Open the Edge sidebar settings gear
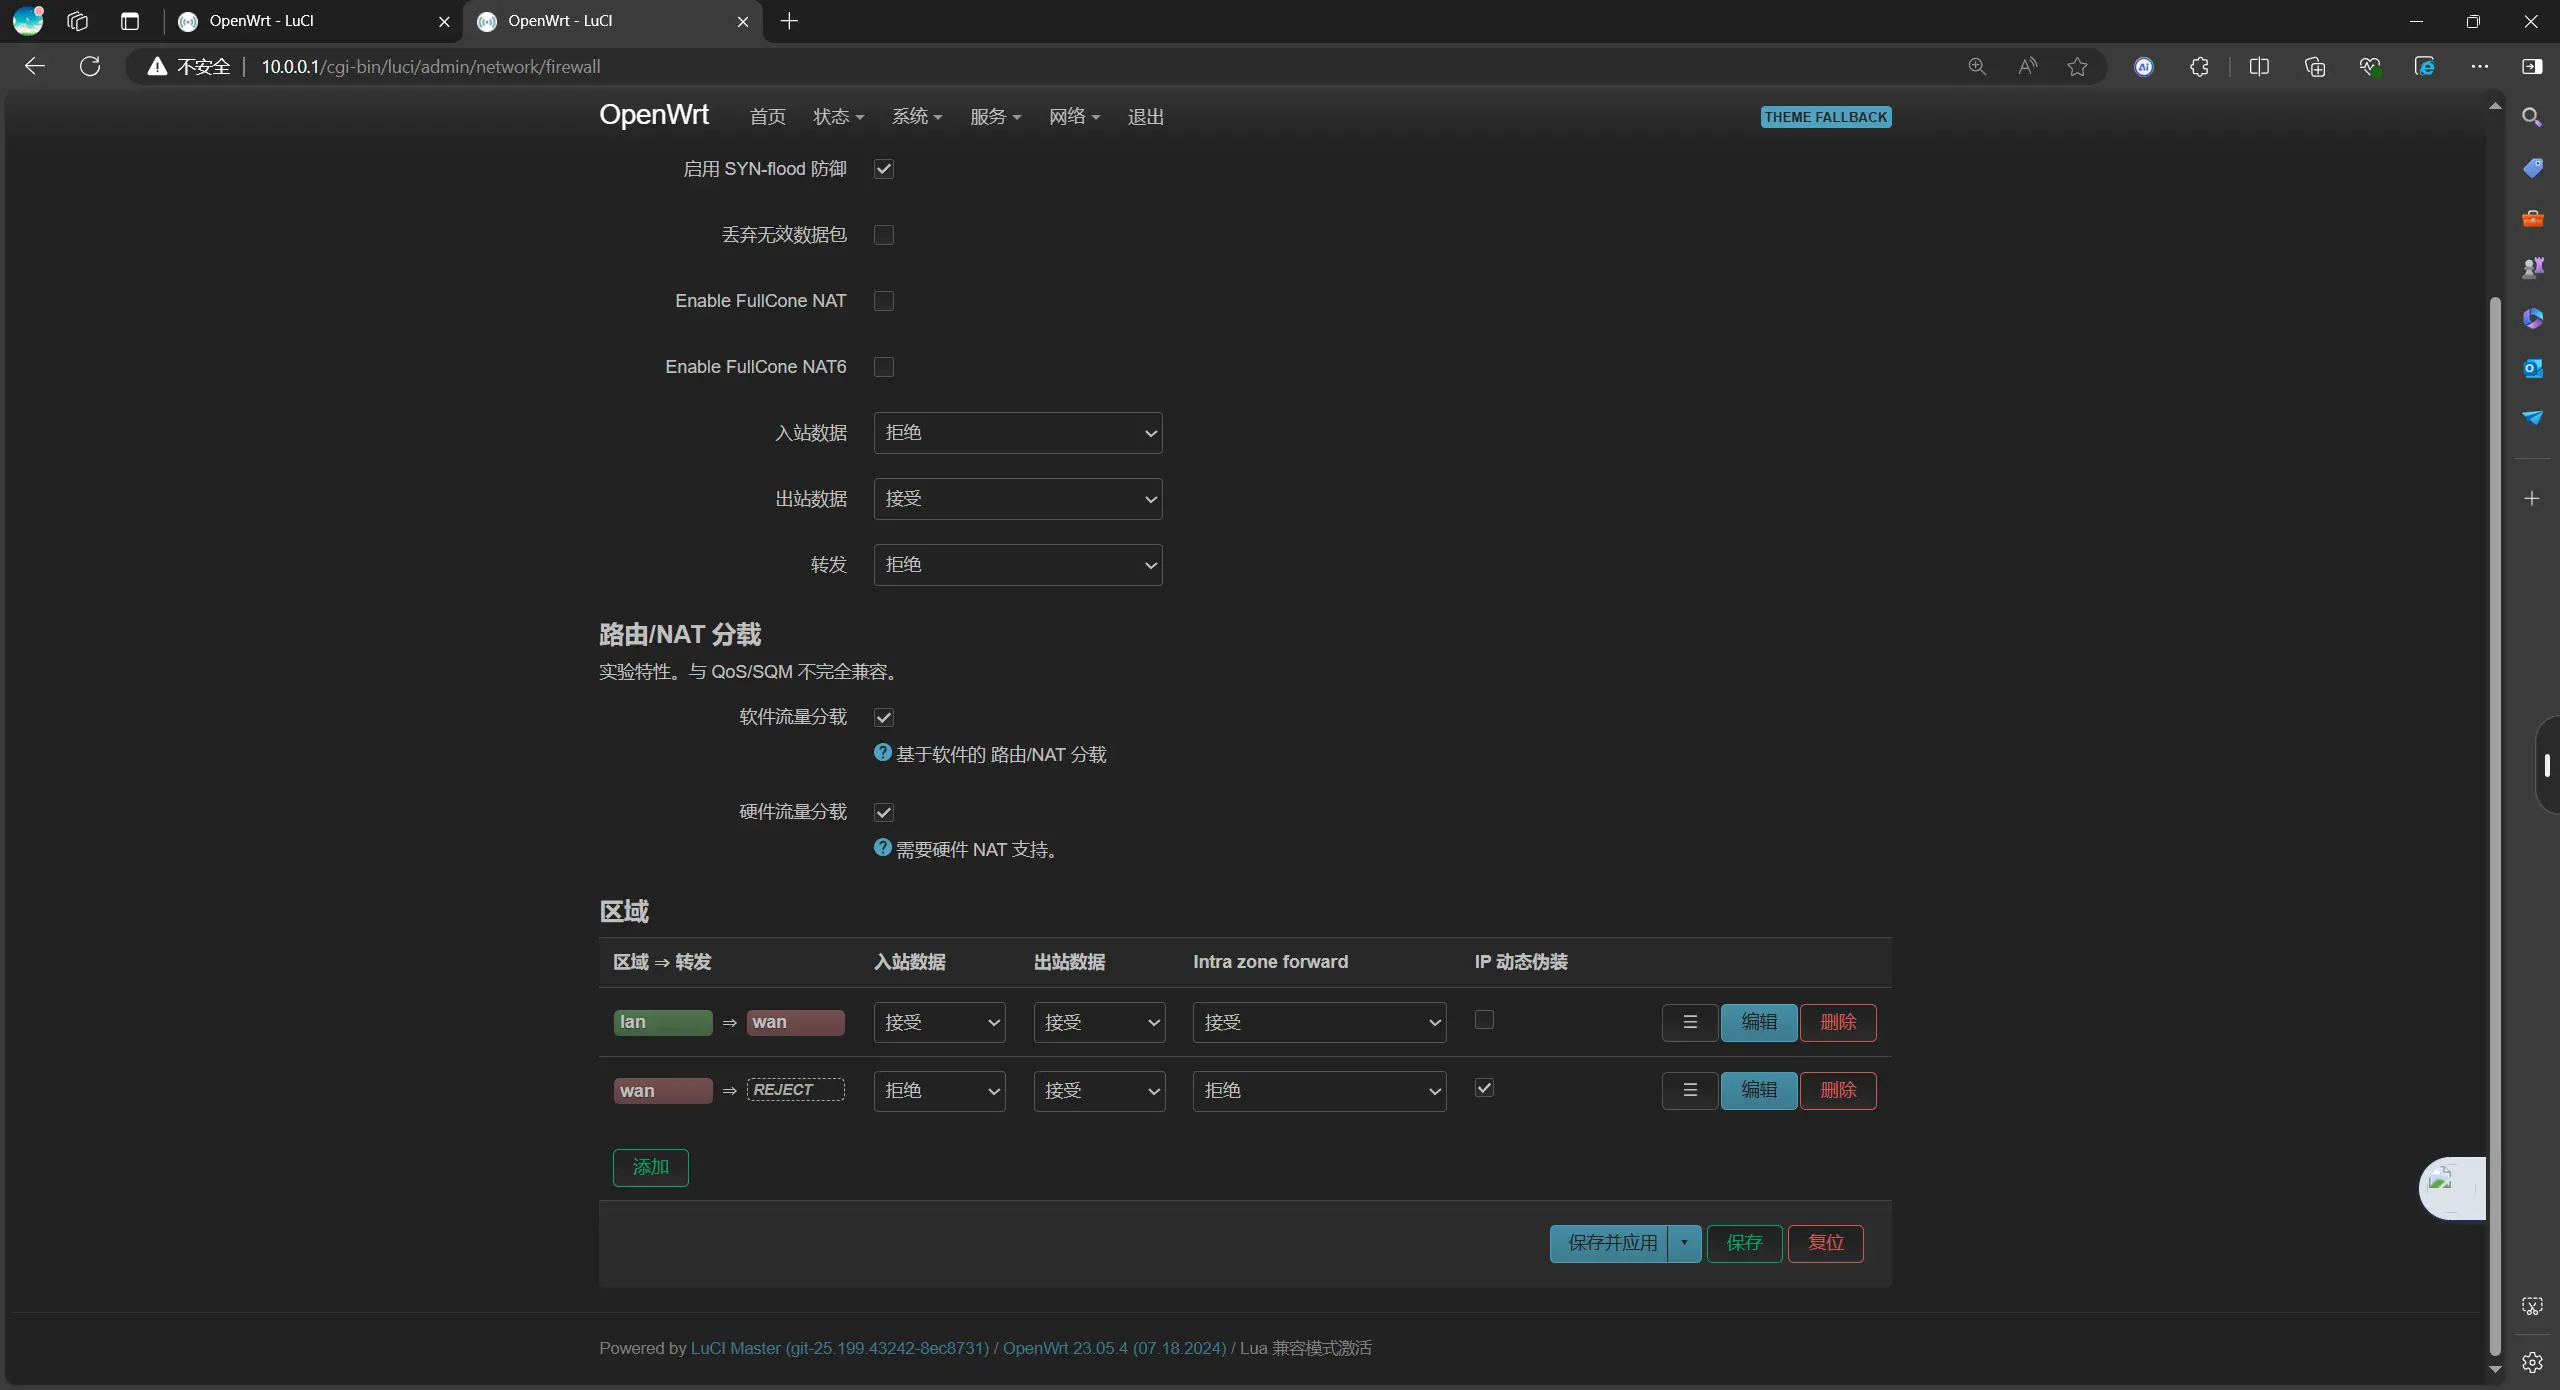The image size is (2560, 1390). [2532, 1362]
